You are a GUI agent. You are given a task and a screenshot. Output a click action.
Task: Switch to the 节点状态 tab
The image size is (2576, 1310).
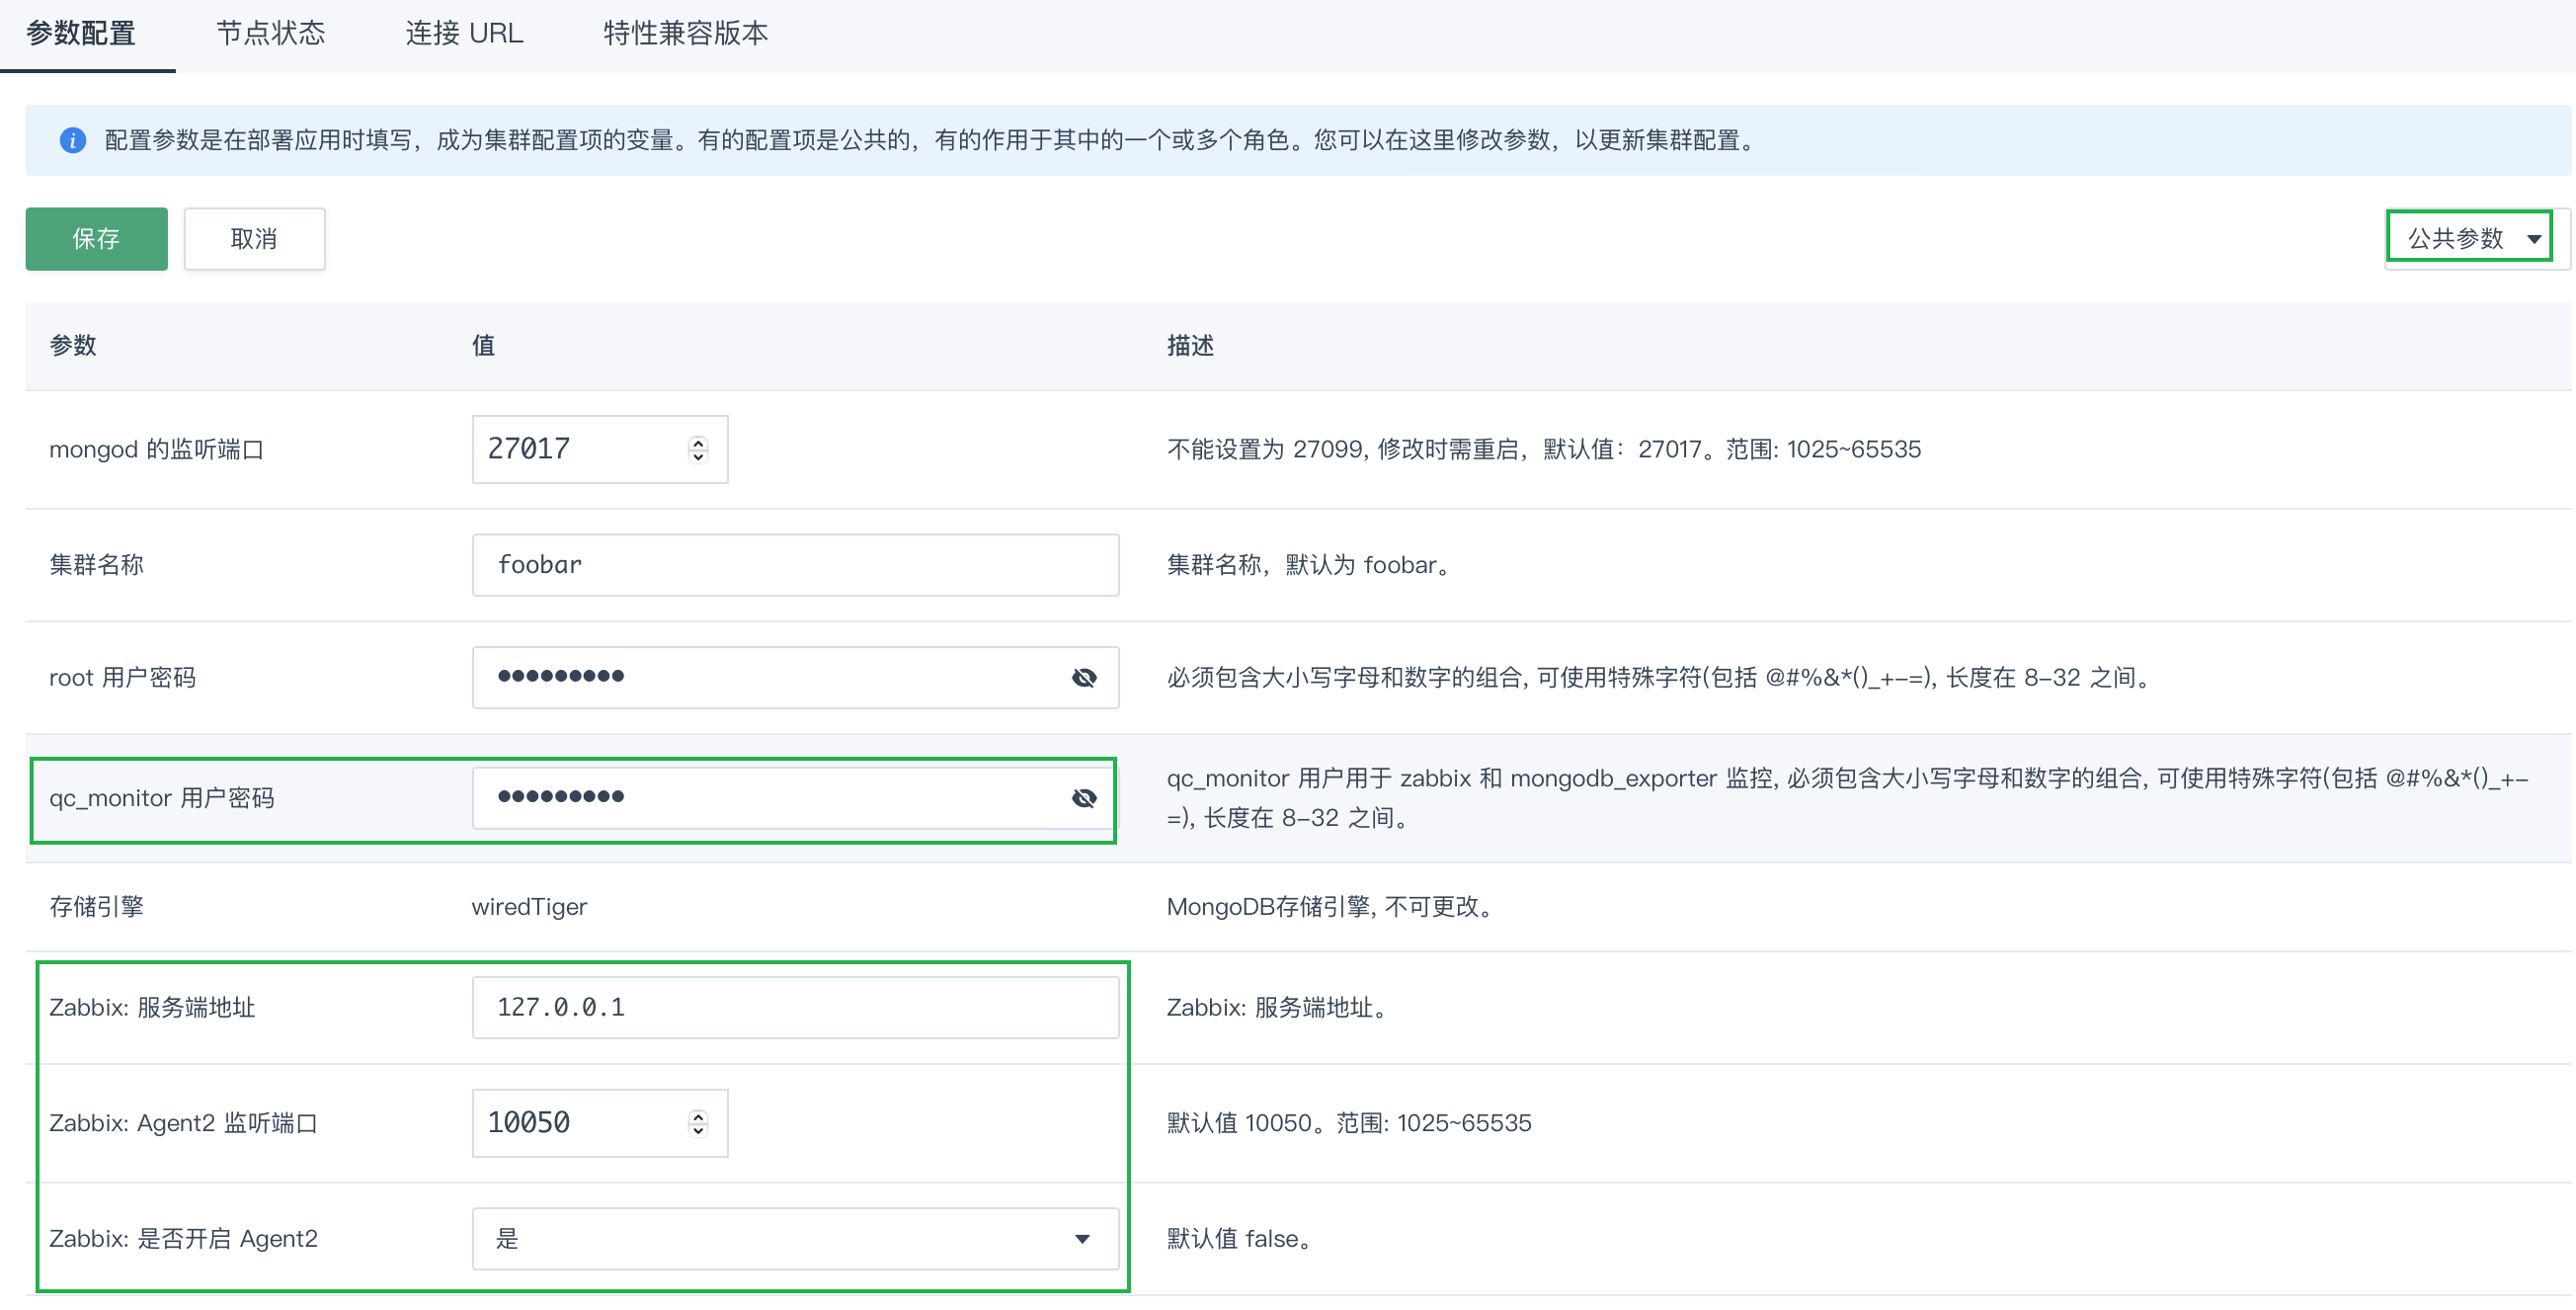[270, 33]
